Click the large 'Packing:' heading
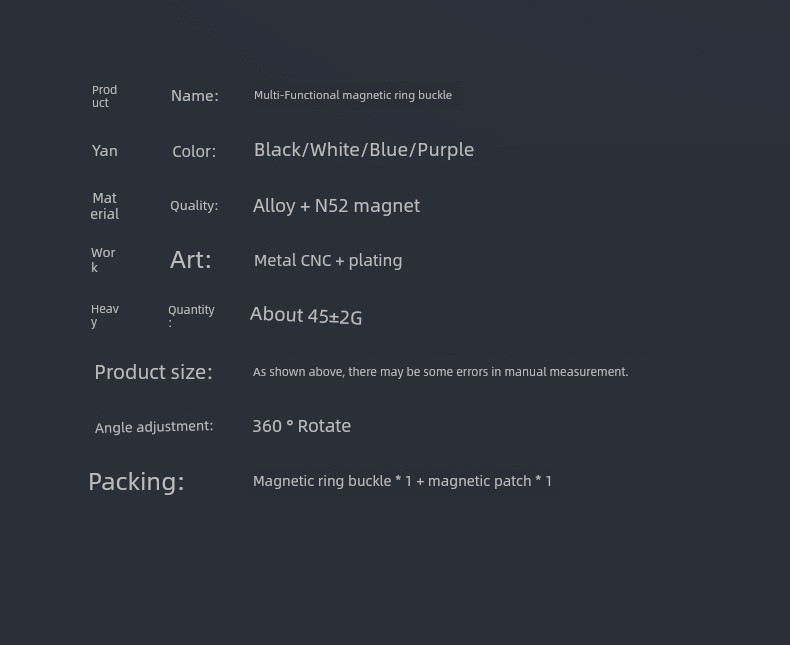The image size is (790, 645). pyautogui.click(x=136, y=482)
